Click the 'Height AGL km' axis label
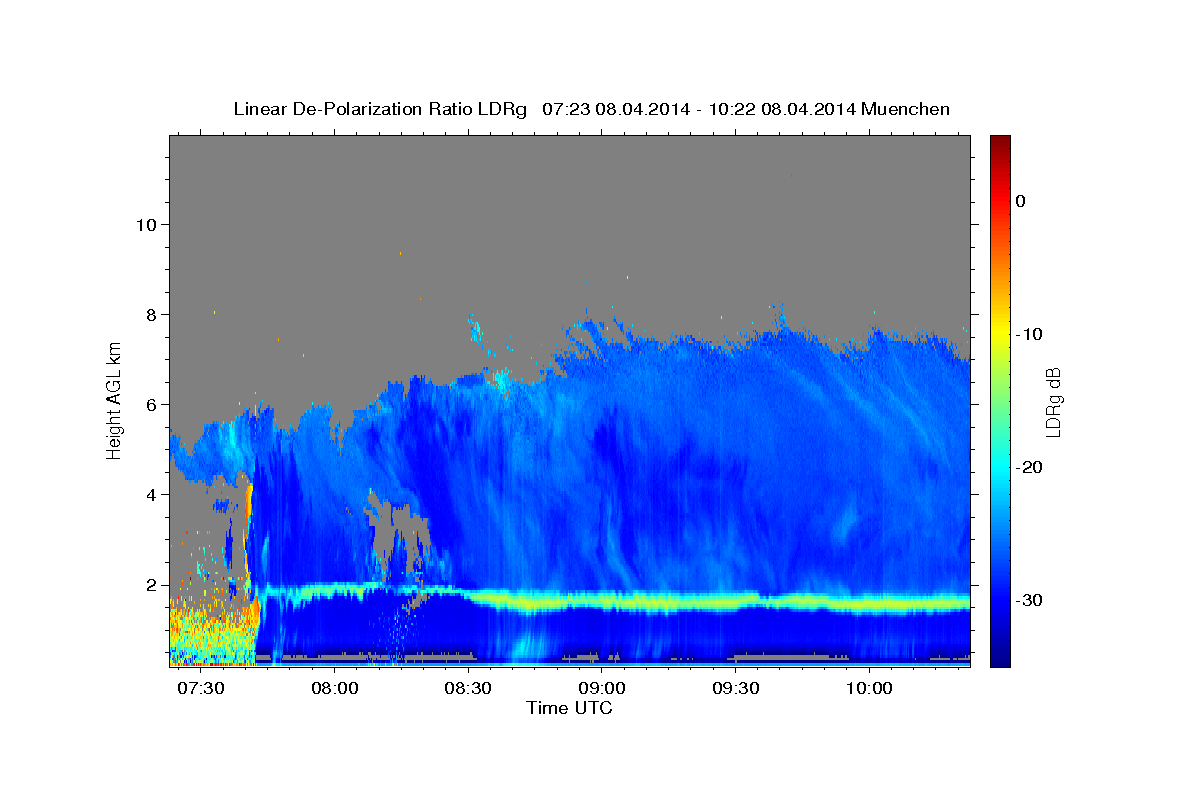 pyautogui.click(x=115, y=400)
